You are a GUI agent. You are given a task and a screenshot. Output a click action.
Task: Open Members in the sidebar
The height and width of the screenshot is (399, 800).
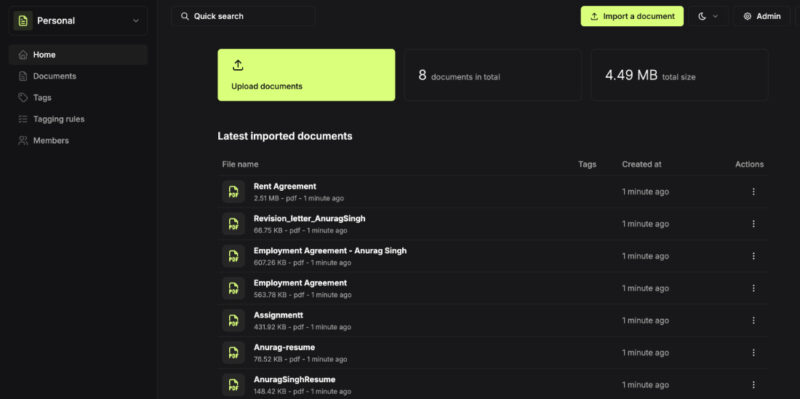[78, 140]
